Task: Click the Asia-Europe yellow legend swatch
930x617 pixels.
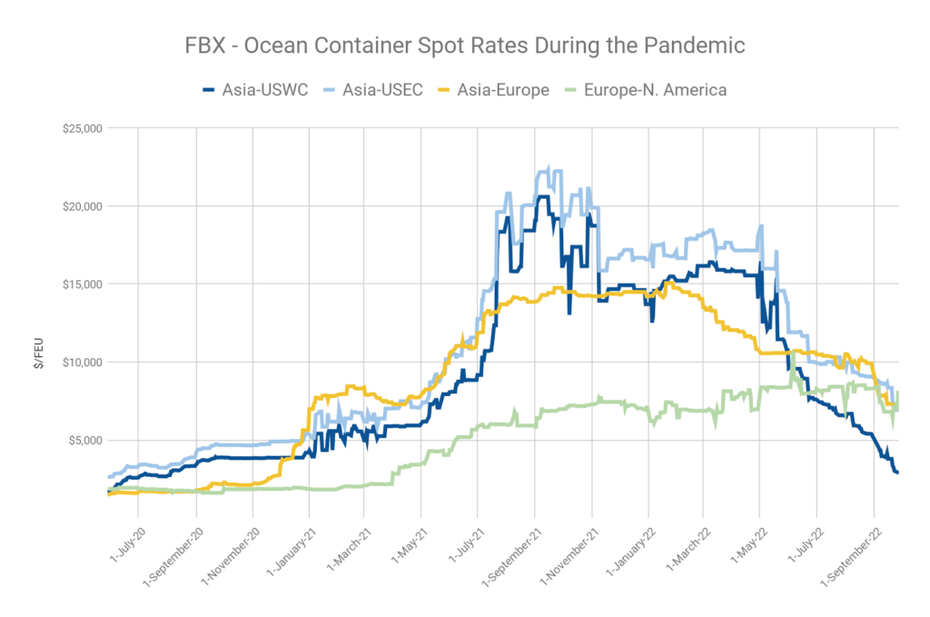Action: pyautogui.click(x=447, y=90)
